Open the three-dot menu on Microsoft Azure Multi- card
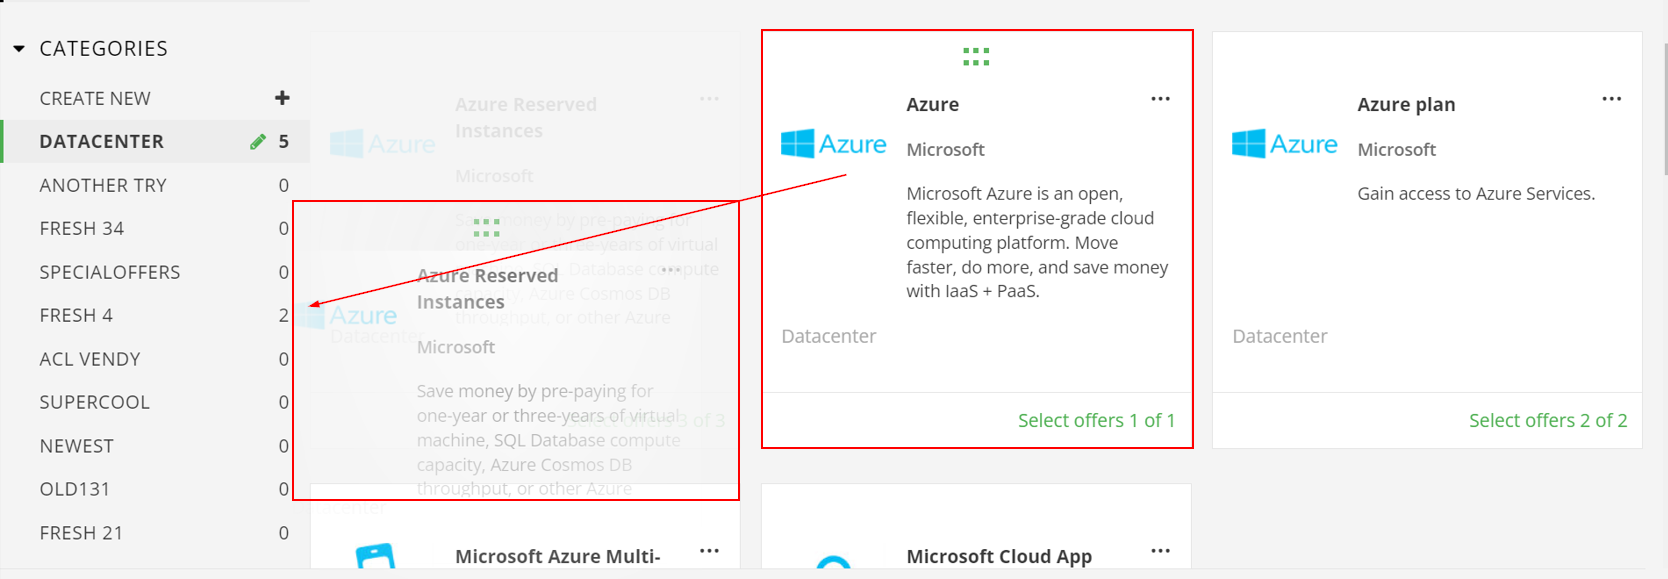This screenshot has width=1668, height=579. [709, 551]
